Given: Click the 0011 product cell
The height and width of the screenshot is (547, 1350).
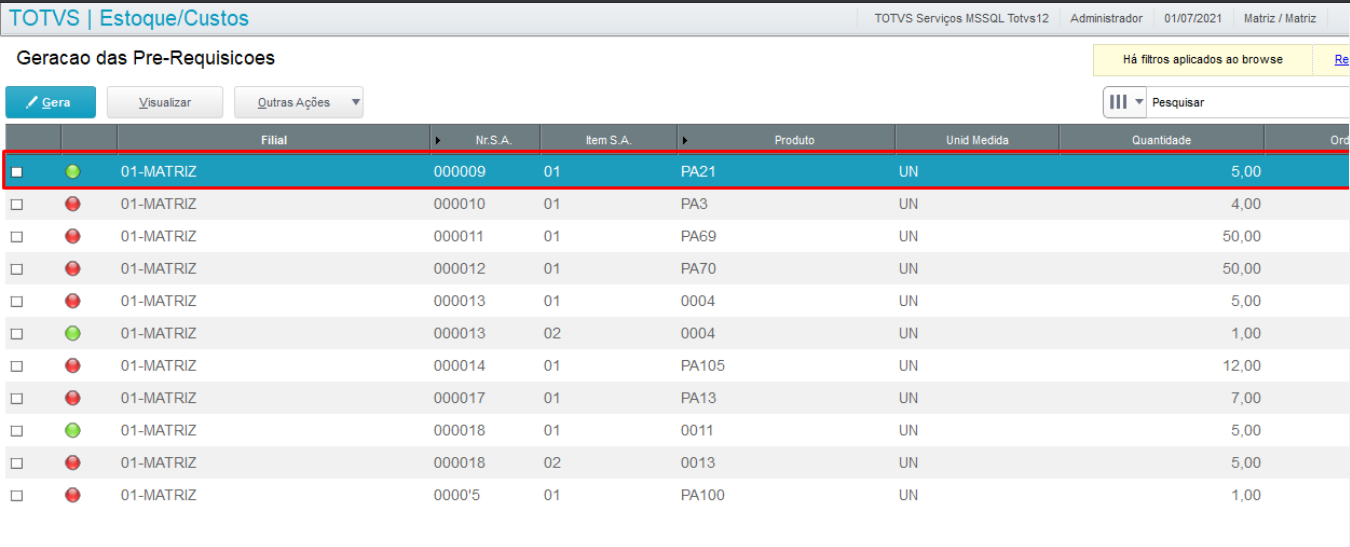Looking at the screenshot, I should coord(697,430).
